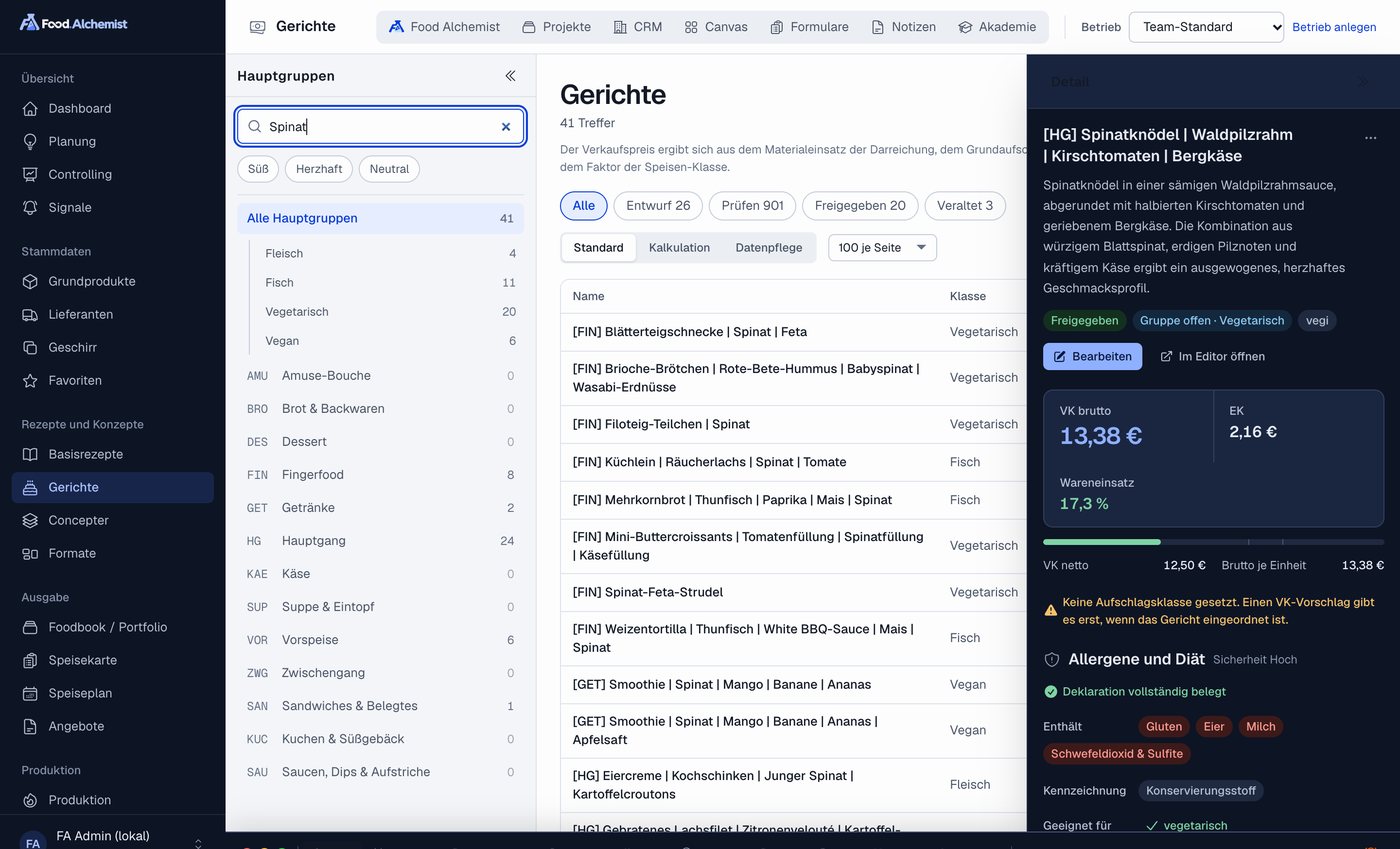
Task: Click the Im Editor öffnen link
Action: tap(1212, 357)
